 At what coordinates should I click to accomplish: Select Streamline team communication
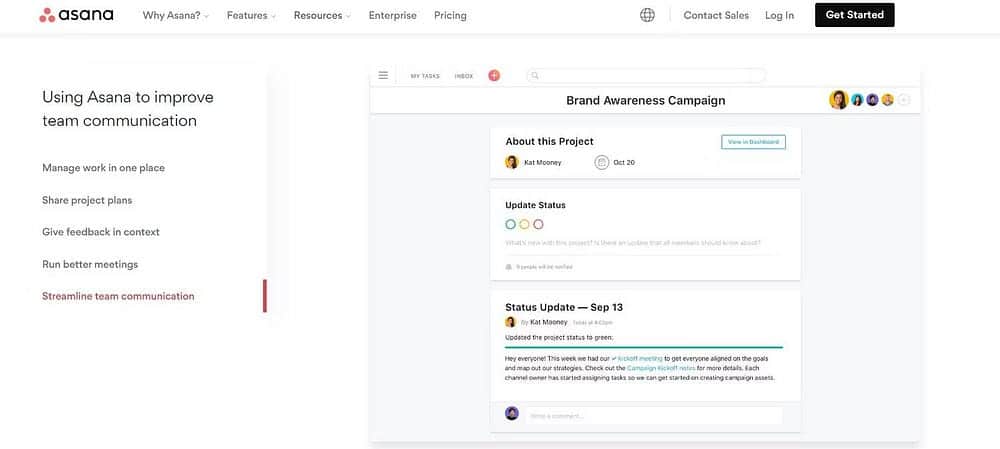118,296
